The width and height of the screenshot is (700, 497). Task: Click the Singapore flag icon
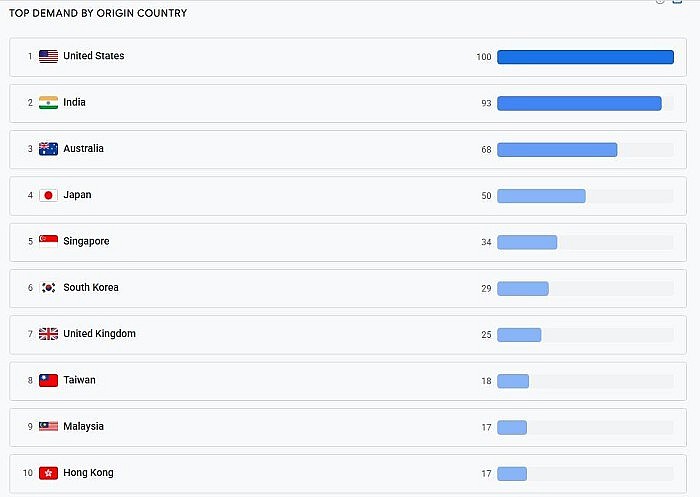tap(48, 242)
